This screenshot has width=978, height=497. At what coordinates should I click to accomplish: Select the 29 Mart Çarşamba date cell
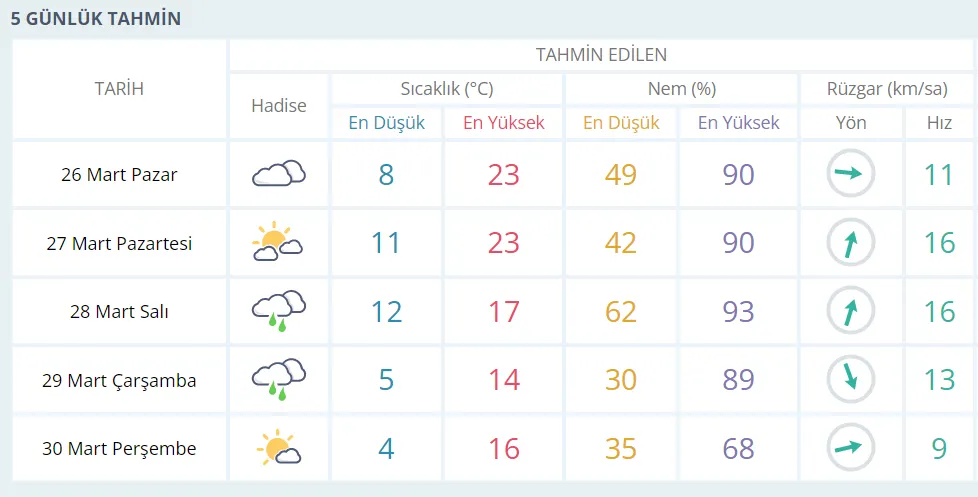(x=119, y=381)
